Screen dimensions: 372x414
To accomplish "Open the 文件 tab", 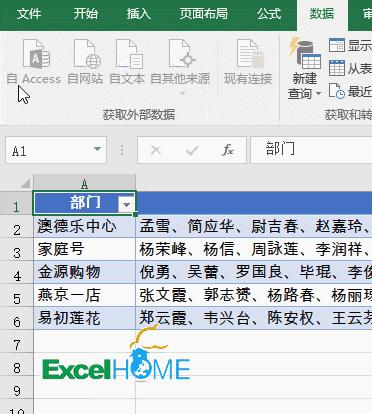I will 29,14.
